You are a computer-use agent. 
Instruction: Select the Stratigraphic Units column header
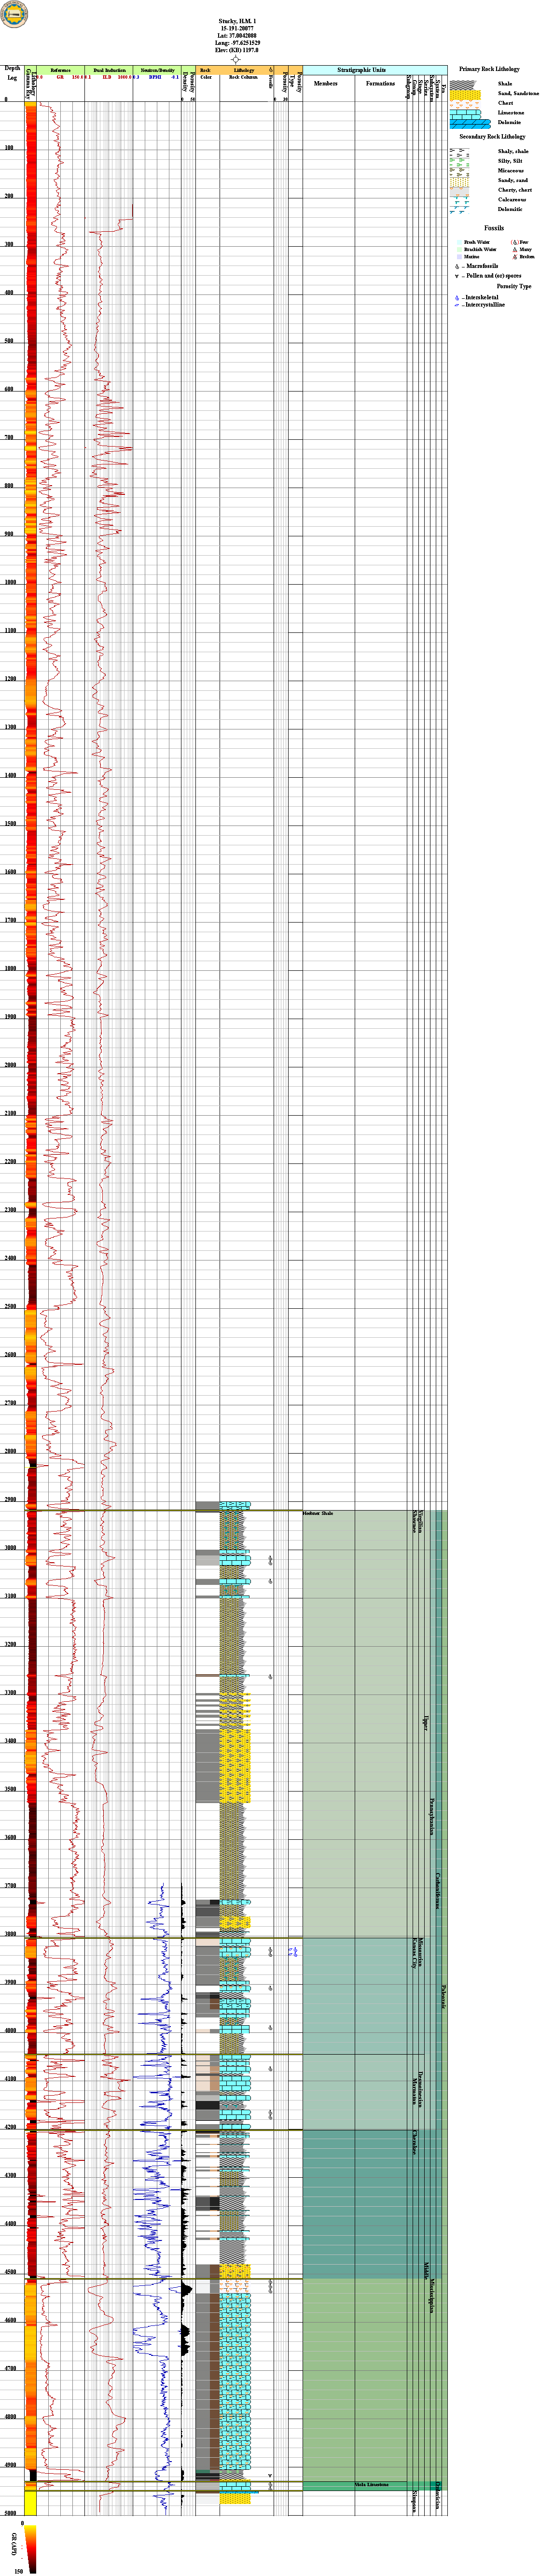(x=361, y=70)
